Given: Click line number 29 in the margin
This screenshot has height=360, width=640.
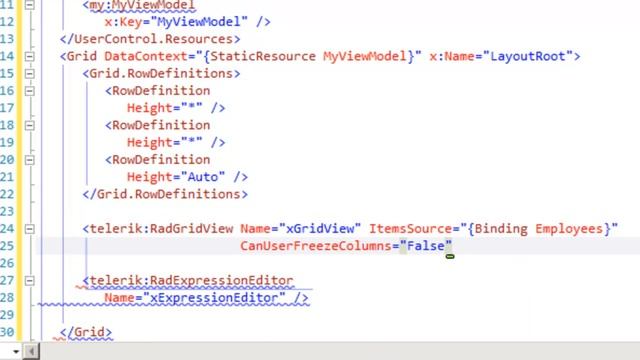Looking at the screenshot, I should 7,315.
